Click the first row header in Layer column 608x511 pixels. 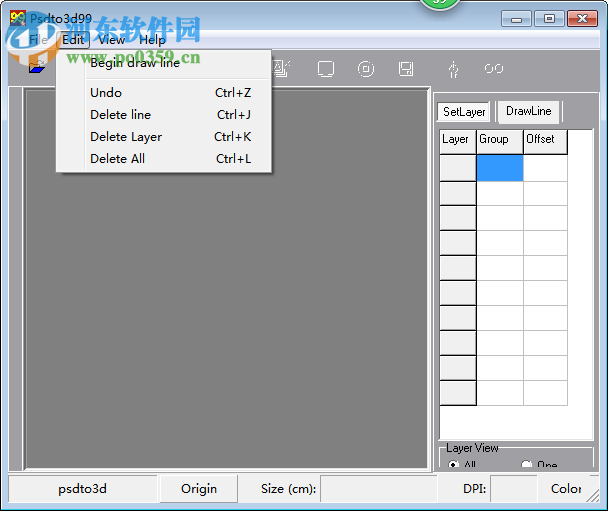coord(458,168)
